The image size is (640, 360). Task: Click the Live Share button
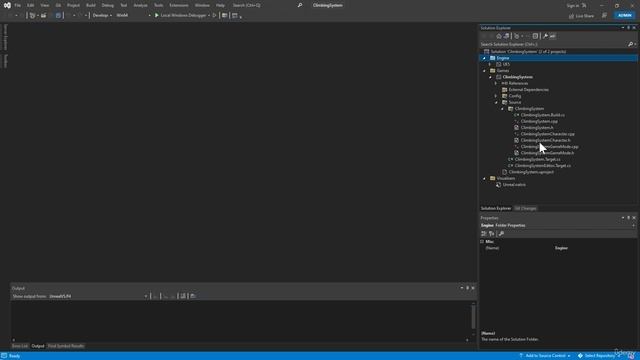(582, 16)
